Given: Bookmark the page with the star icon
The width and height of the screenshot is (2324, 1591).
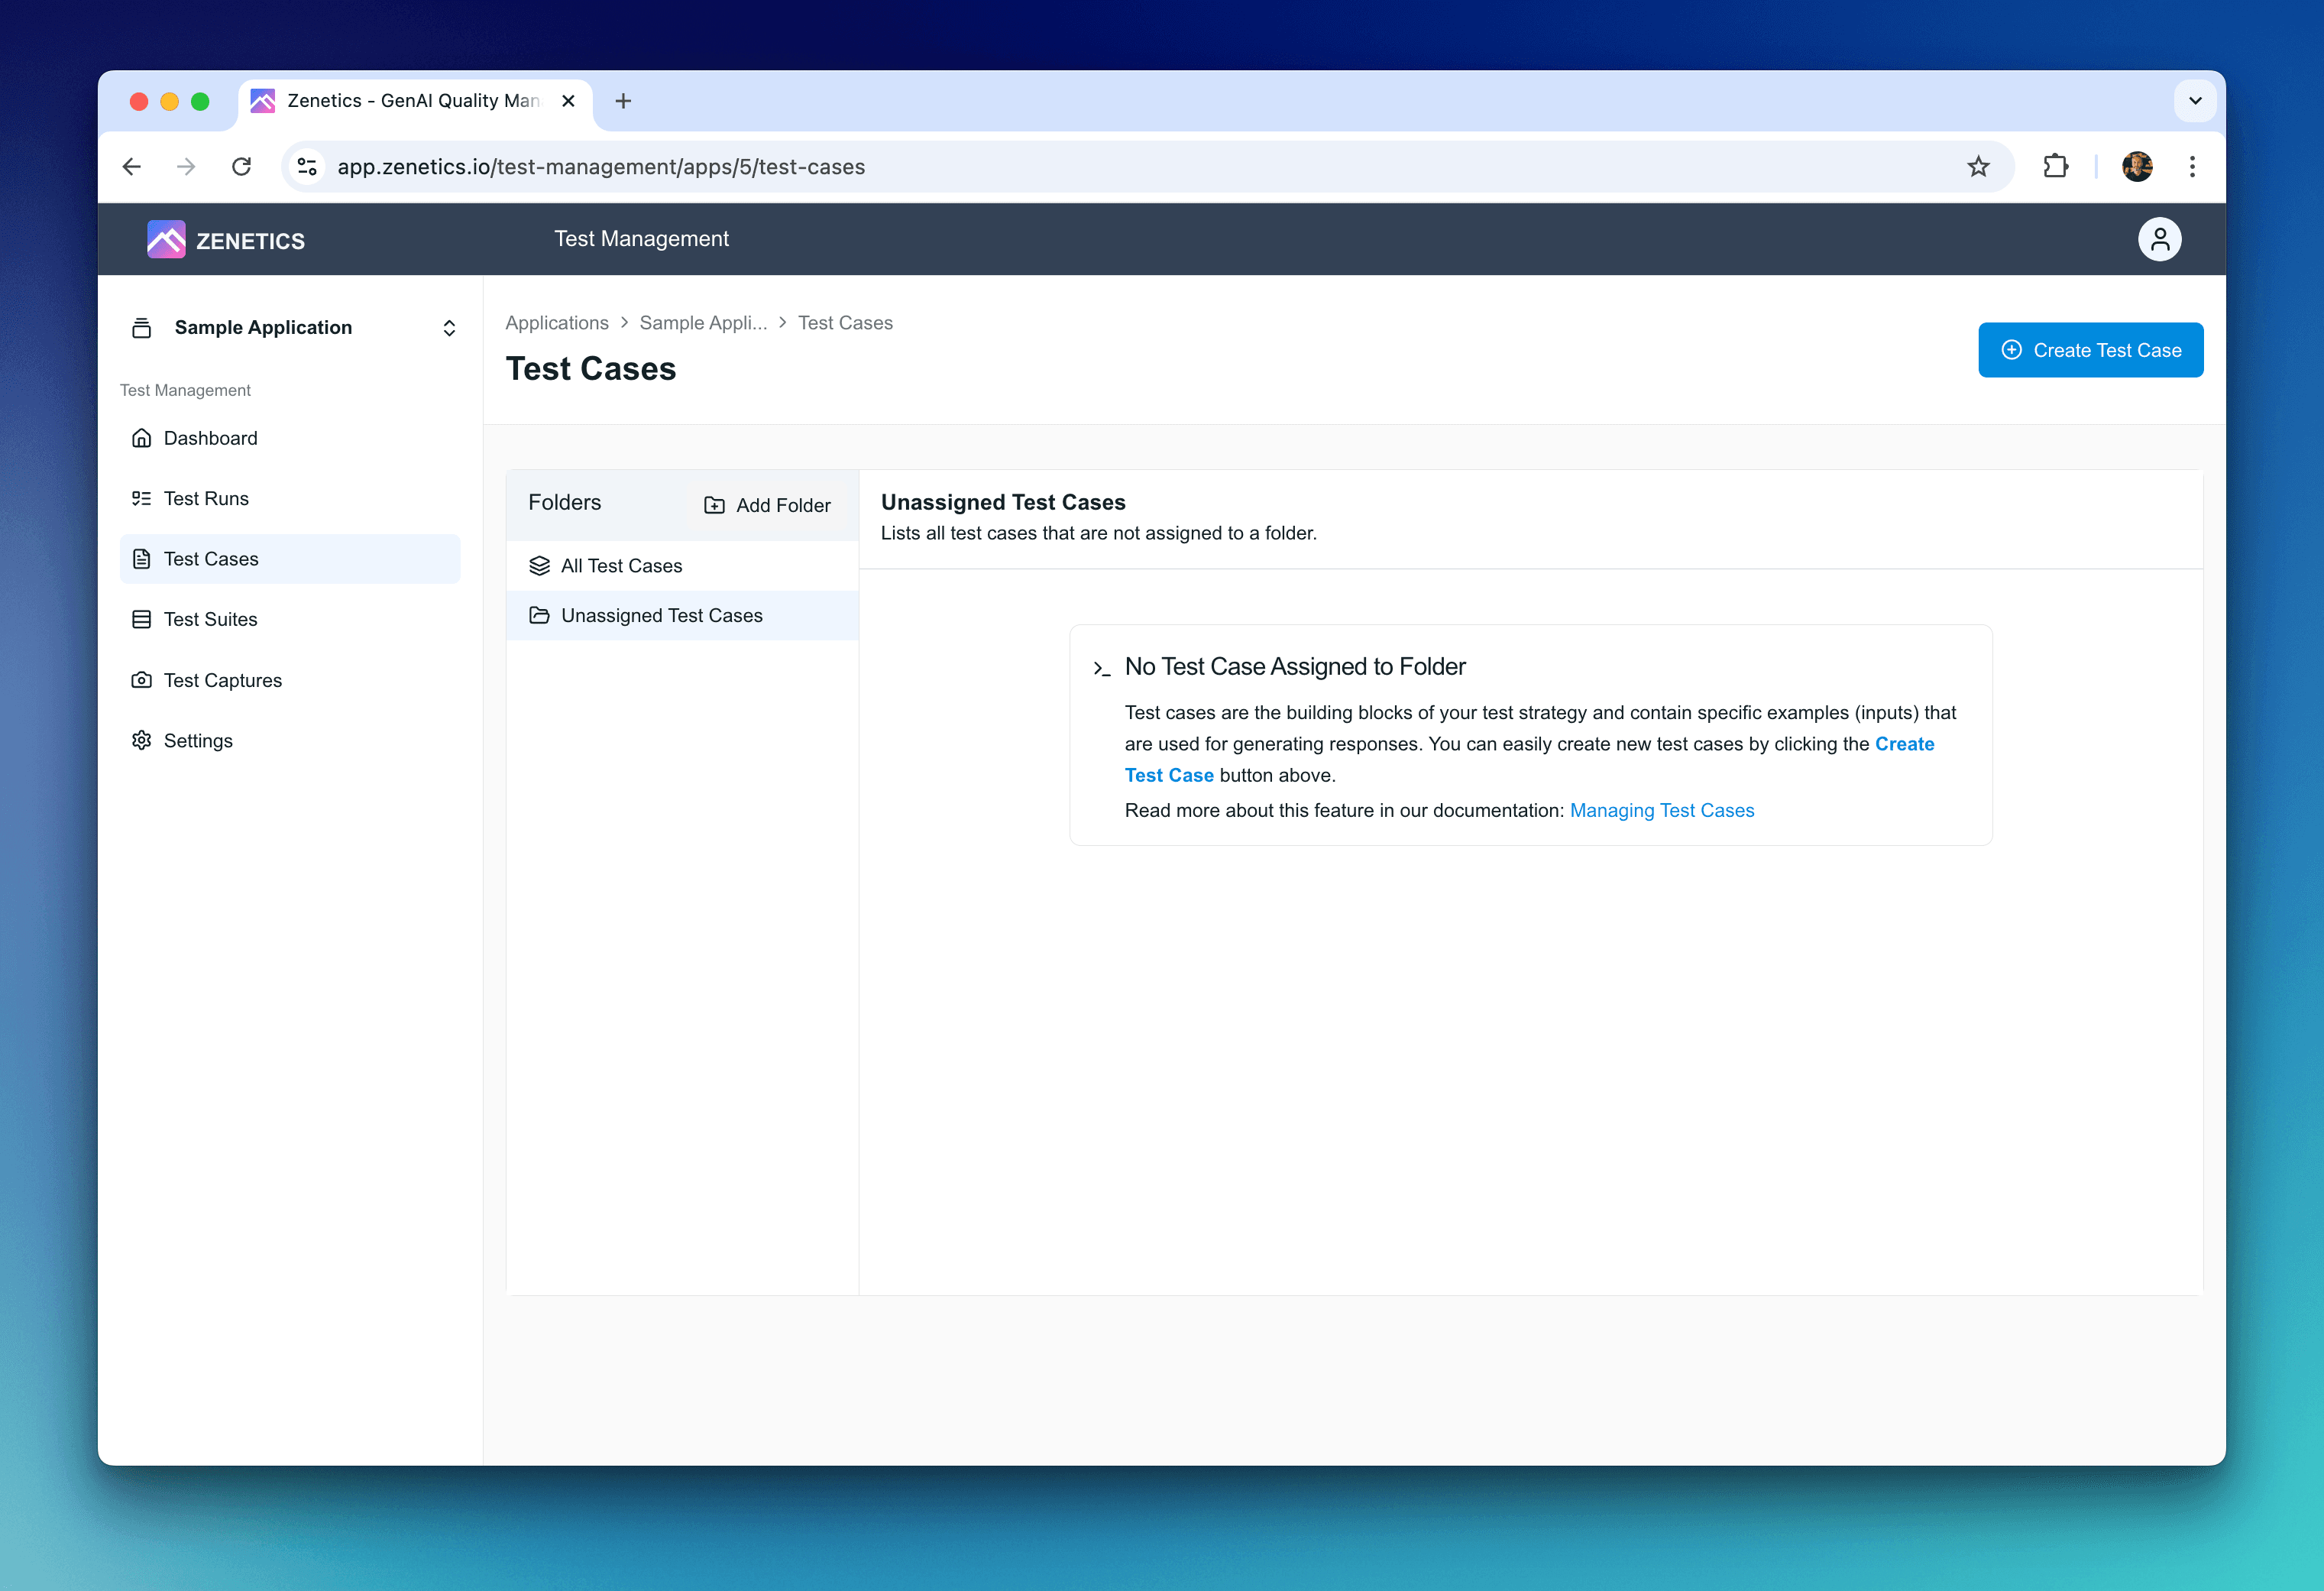Looking at the screenshot, I should pos(1979,167).
